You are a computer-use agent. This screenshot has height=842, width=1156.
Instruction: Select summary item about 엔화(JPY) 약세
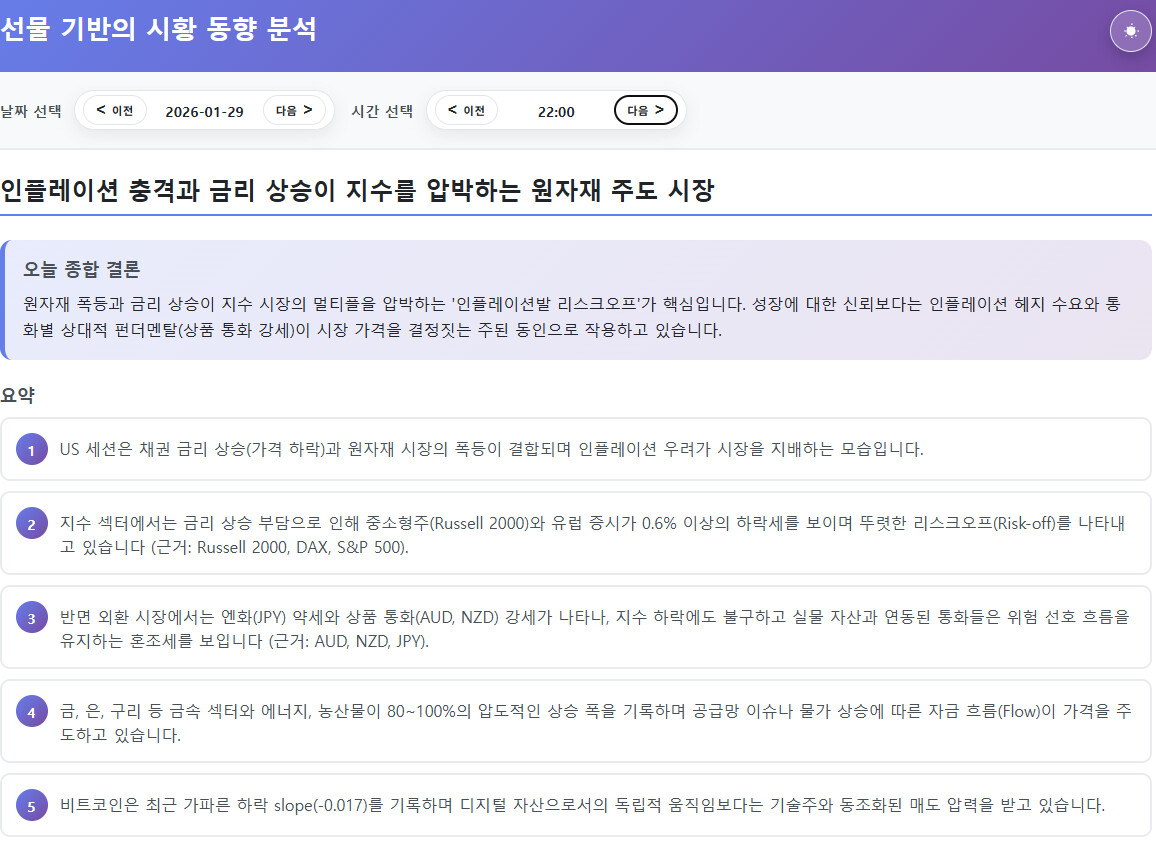pyautogui.click(x=590, y=629)
